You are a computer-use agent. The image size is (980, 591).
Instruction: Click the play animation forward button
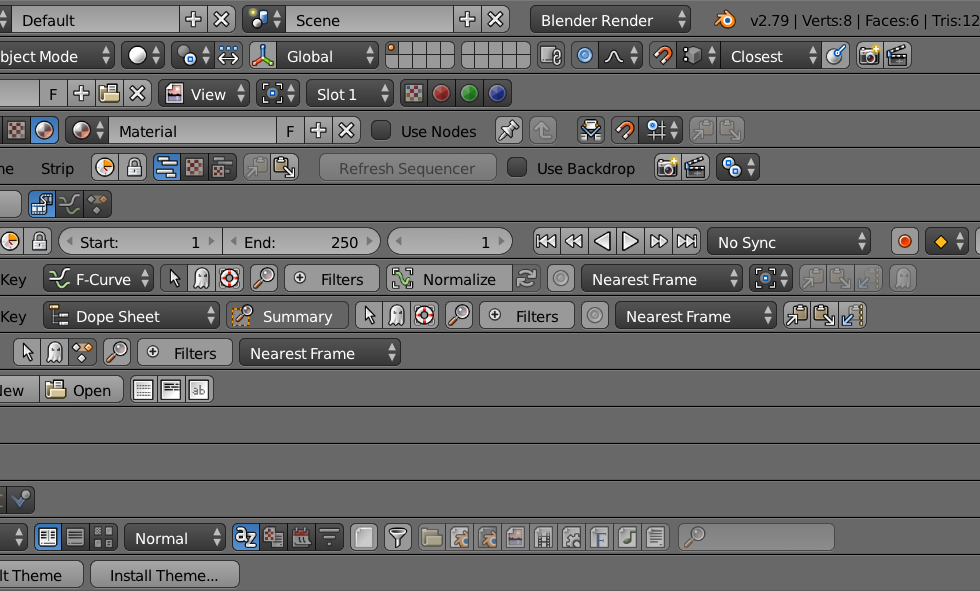point(630,242)
